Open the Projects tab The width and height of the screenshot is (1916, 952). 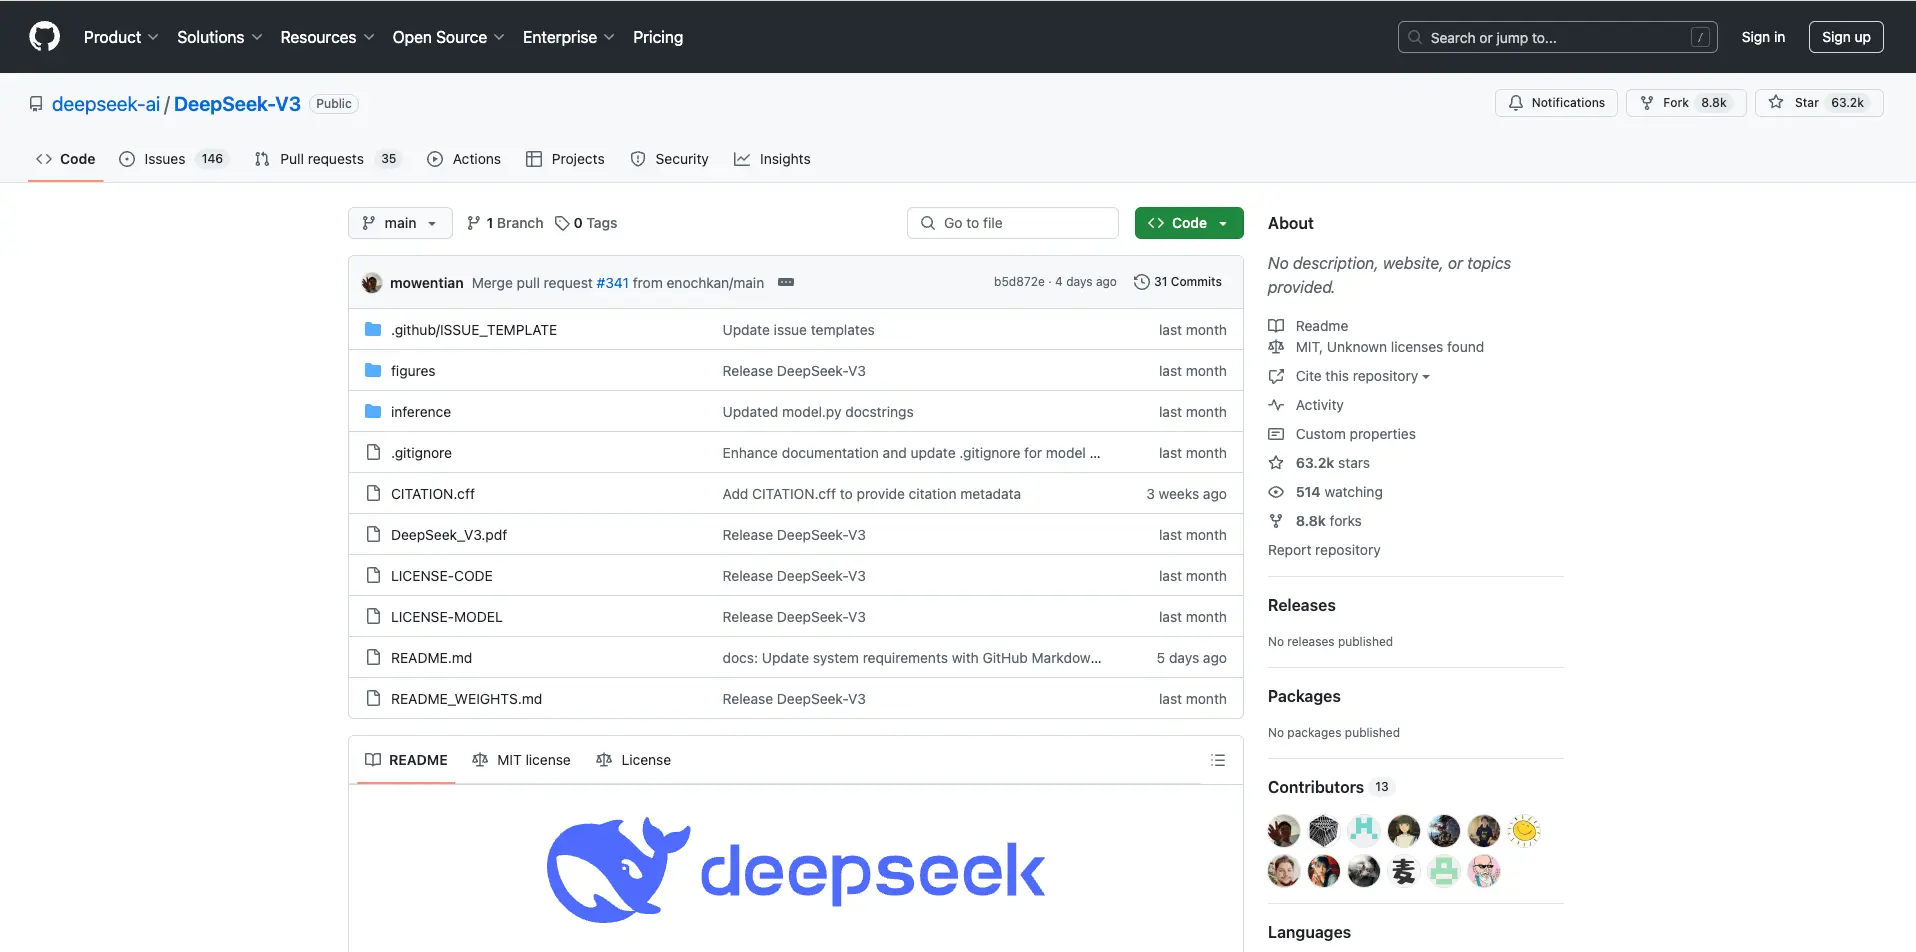click(565, 159)
